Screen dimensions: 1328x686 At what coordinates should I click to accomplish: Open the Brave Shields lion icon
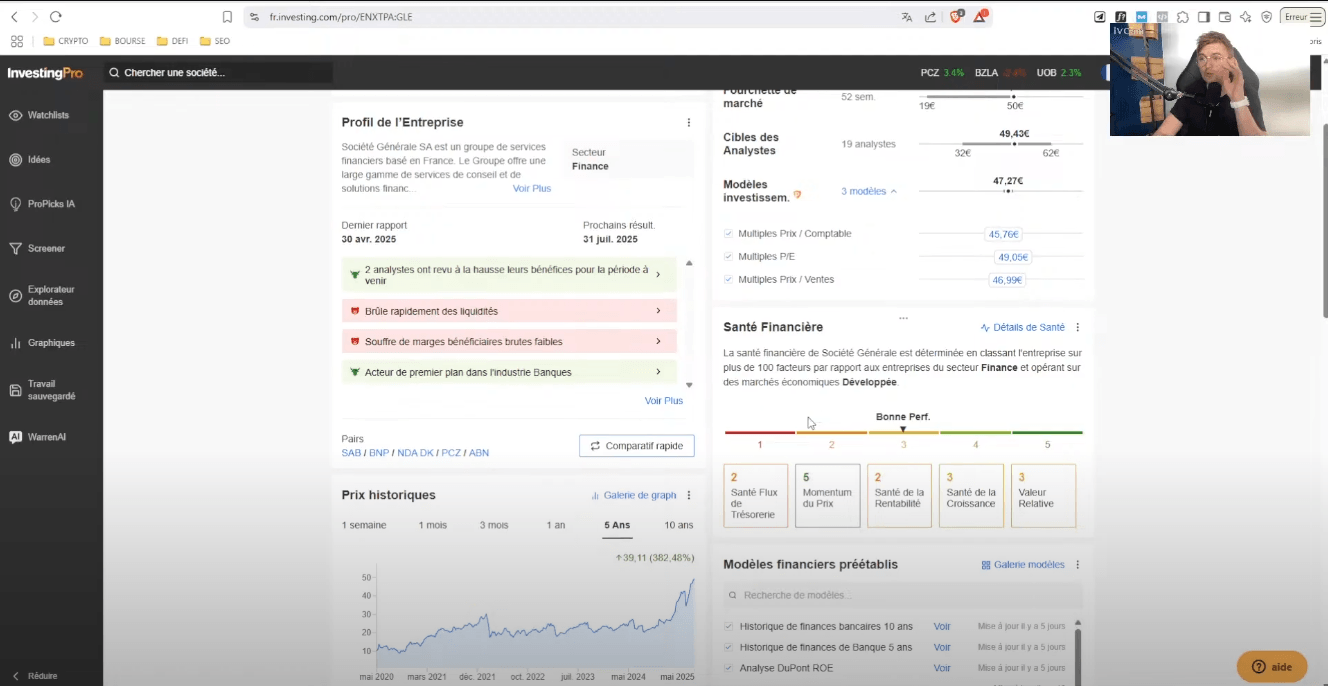click(956, 16)
